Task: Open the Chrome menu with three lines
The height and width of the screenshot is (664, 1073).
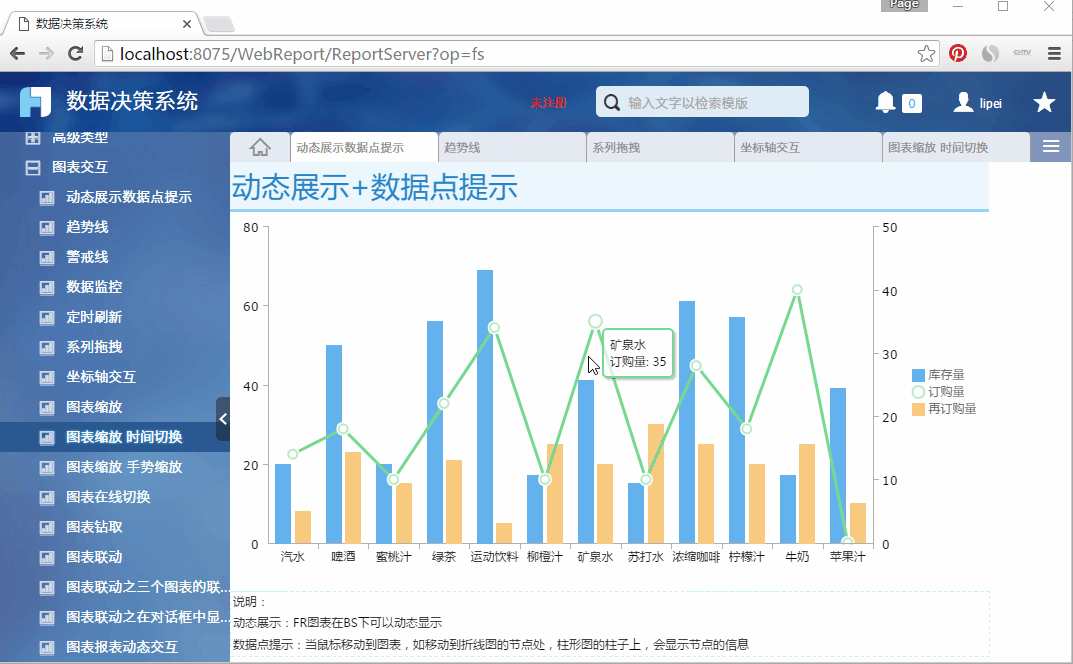Action: [x=1053, y=53]
